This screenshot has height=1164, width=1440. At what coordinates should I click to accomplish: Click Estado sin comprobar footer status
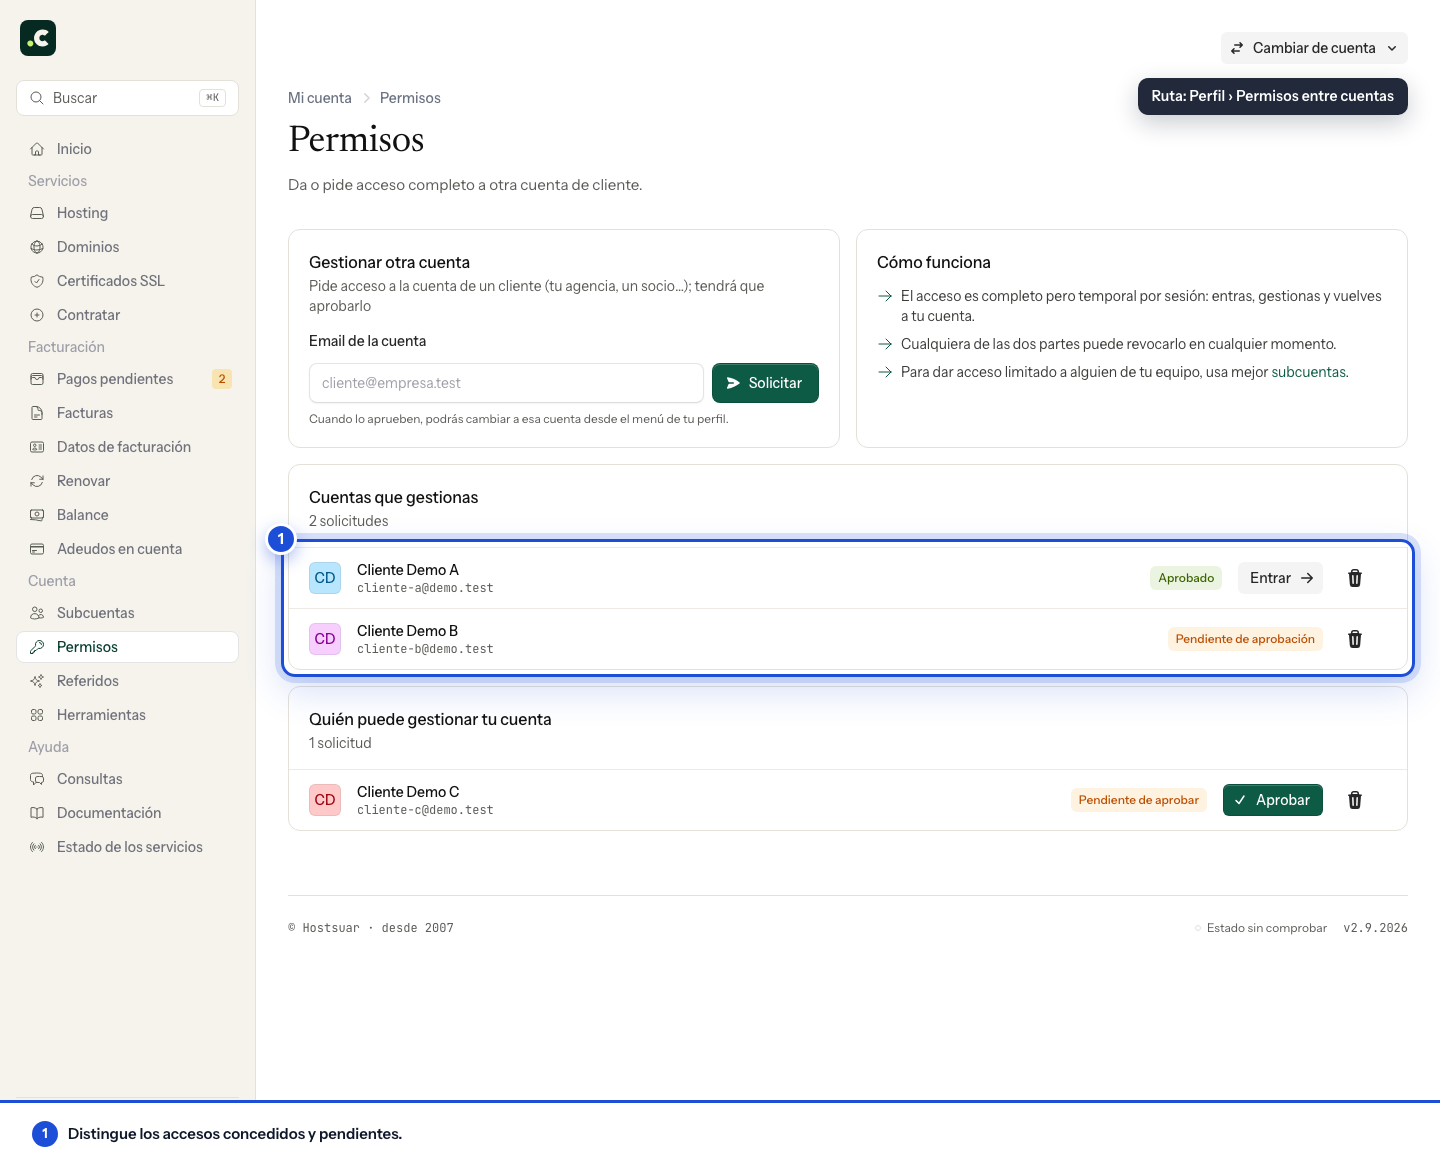1261,928
